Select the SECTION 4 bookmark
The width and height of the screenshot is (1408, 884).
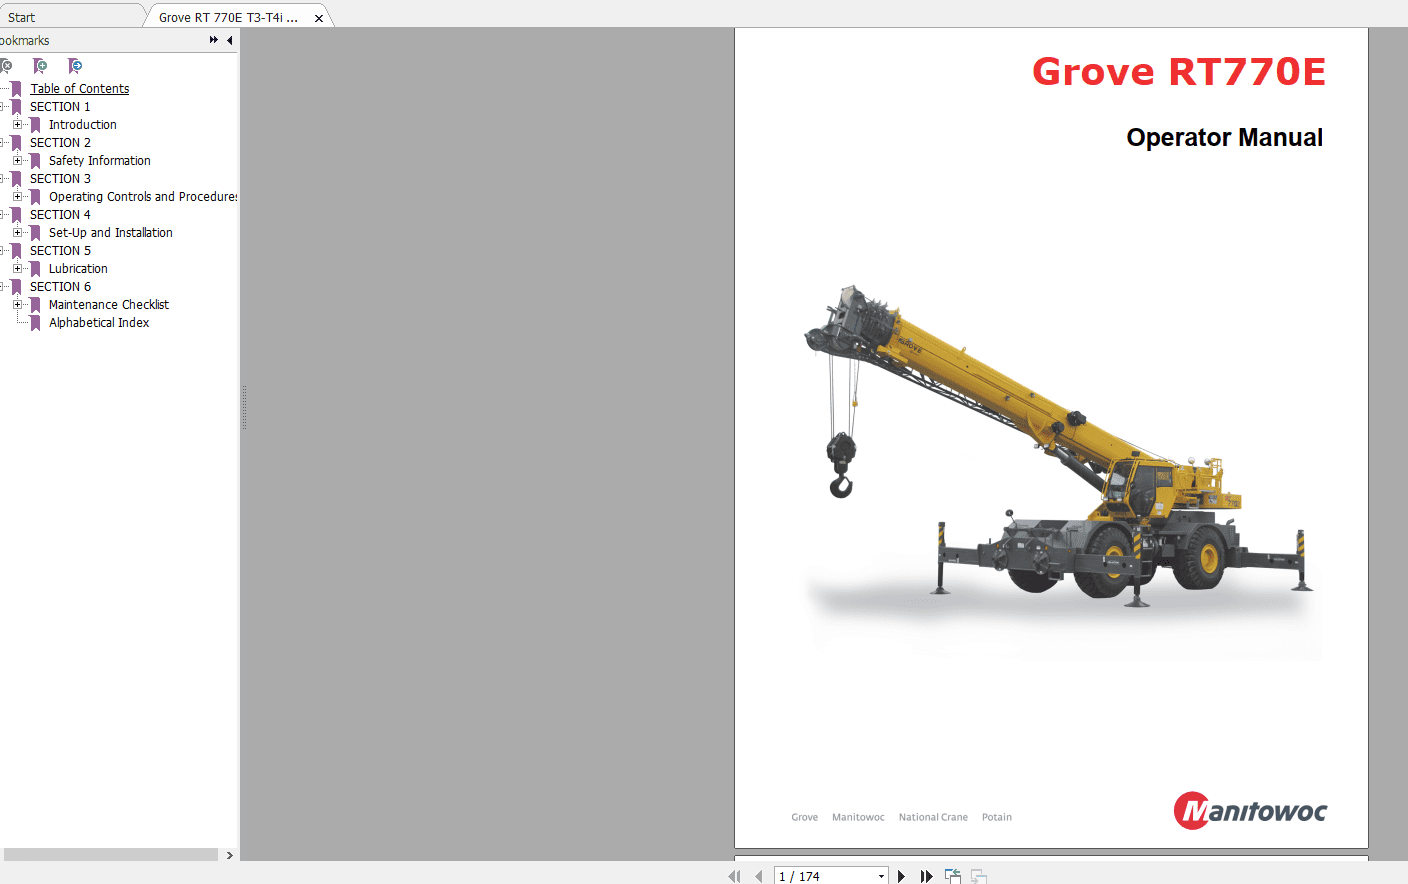tap(61, 214)
